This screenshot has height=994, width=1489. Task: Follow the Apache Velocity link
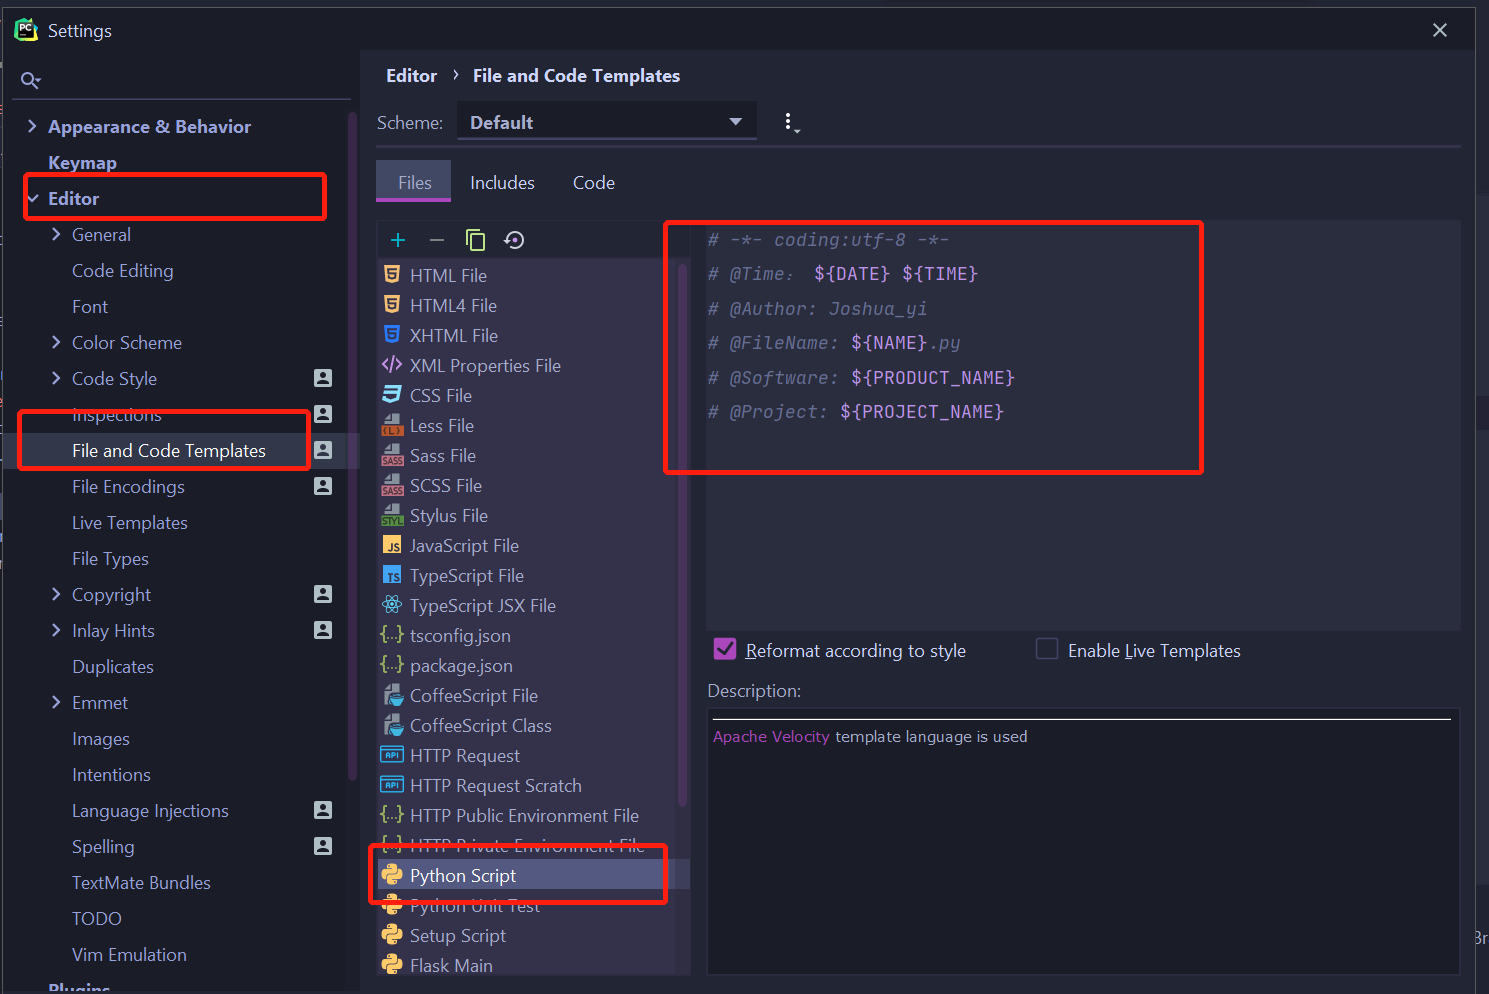[771, 737]
